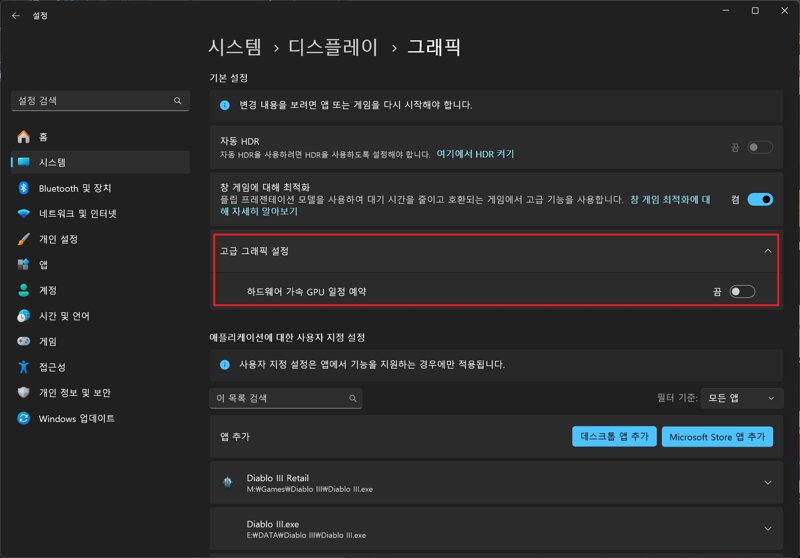Viewport: 800px width, 558px height.
Task: Click the 접근성 figure icon
Action: [23, 367]
